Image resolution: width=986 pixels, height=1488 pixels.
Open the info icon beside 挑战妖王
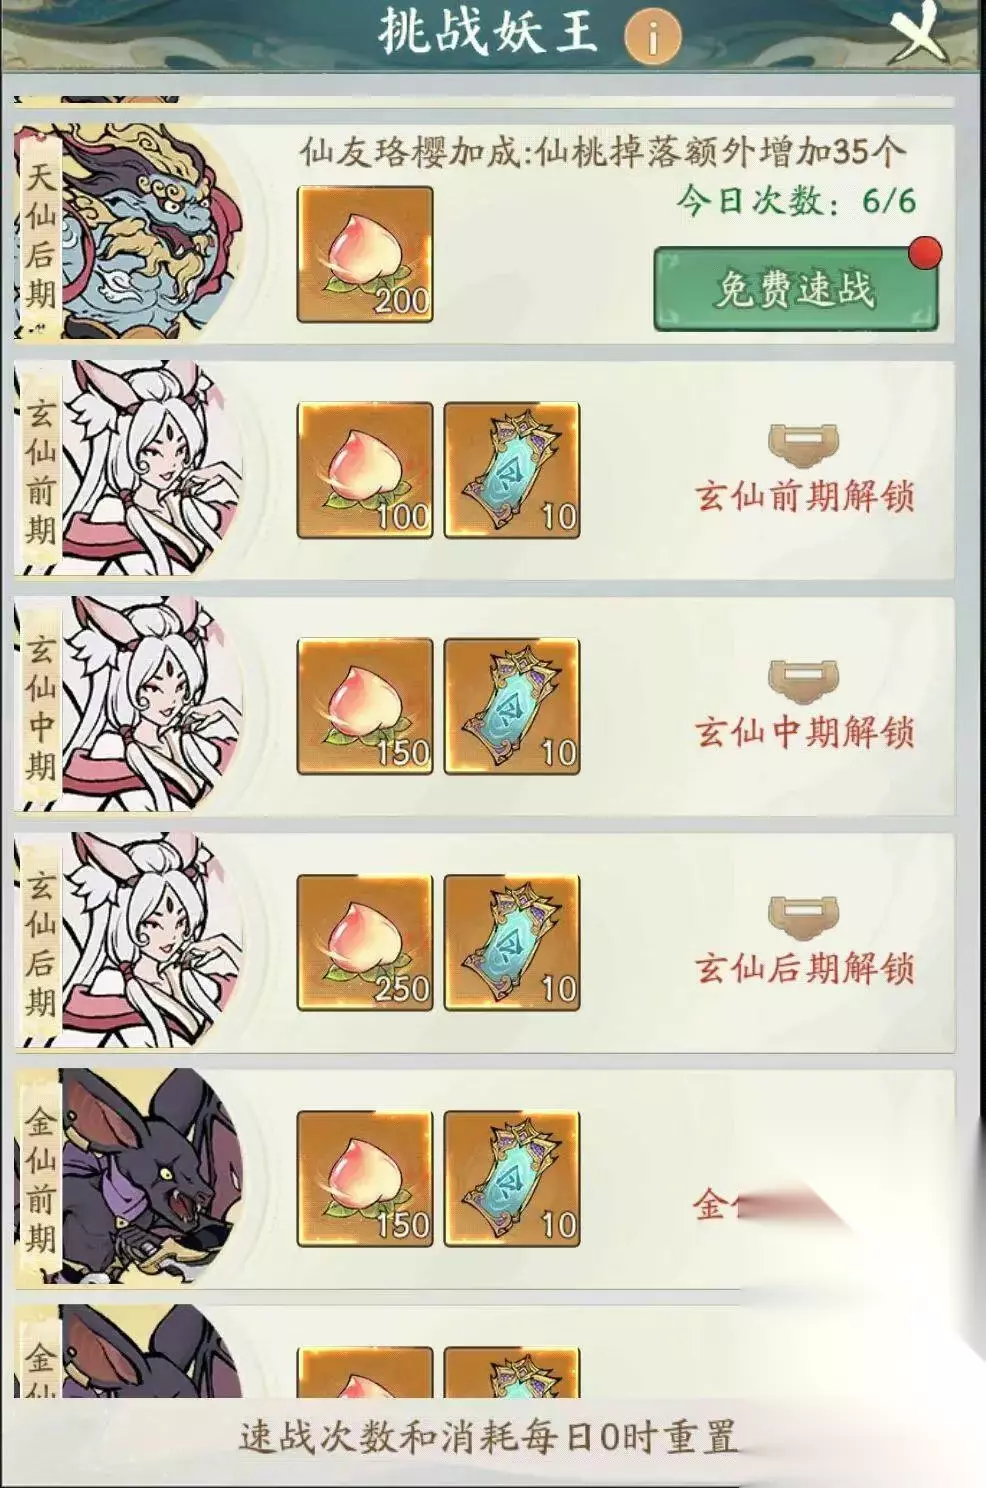652,37
